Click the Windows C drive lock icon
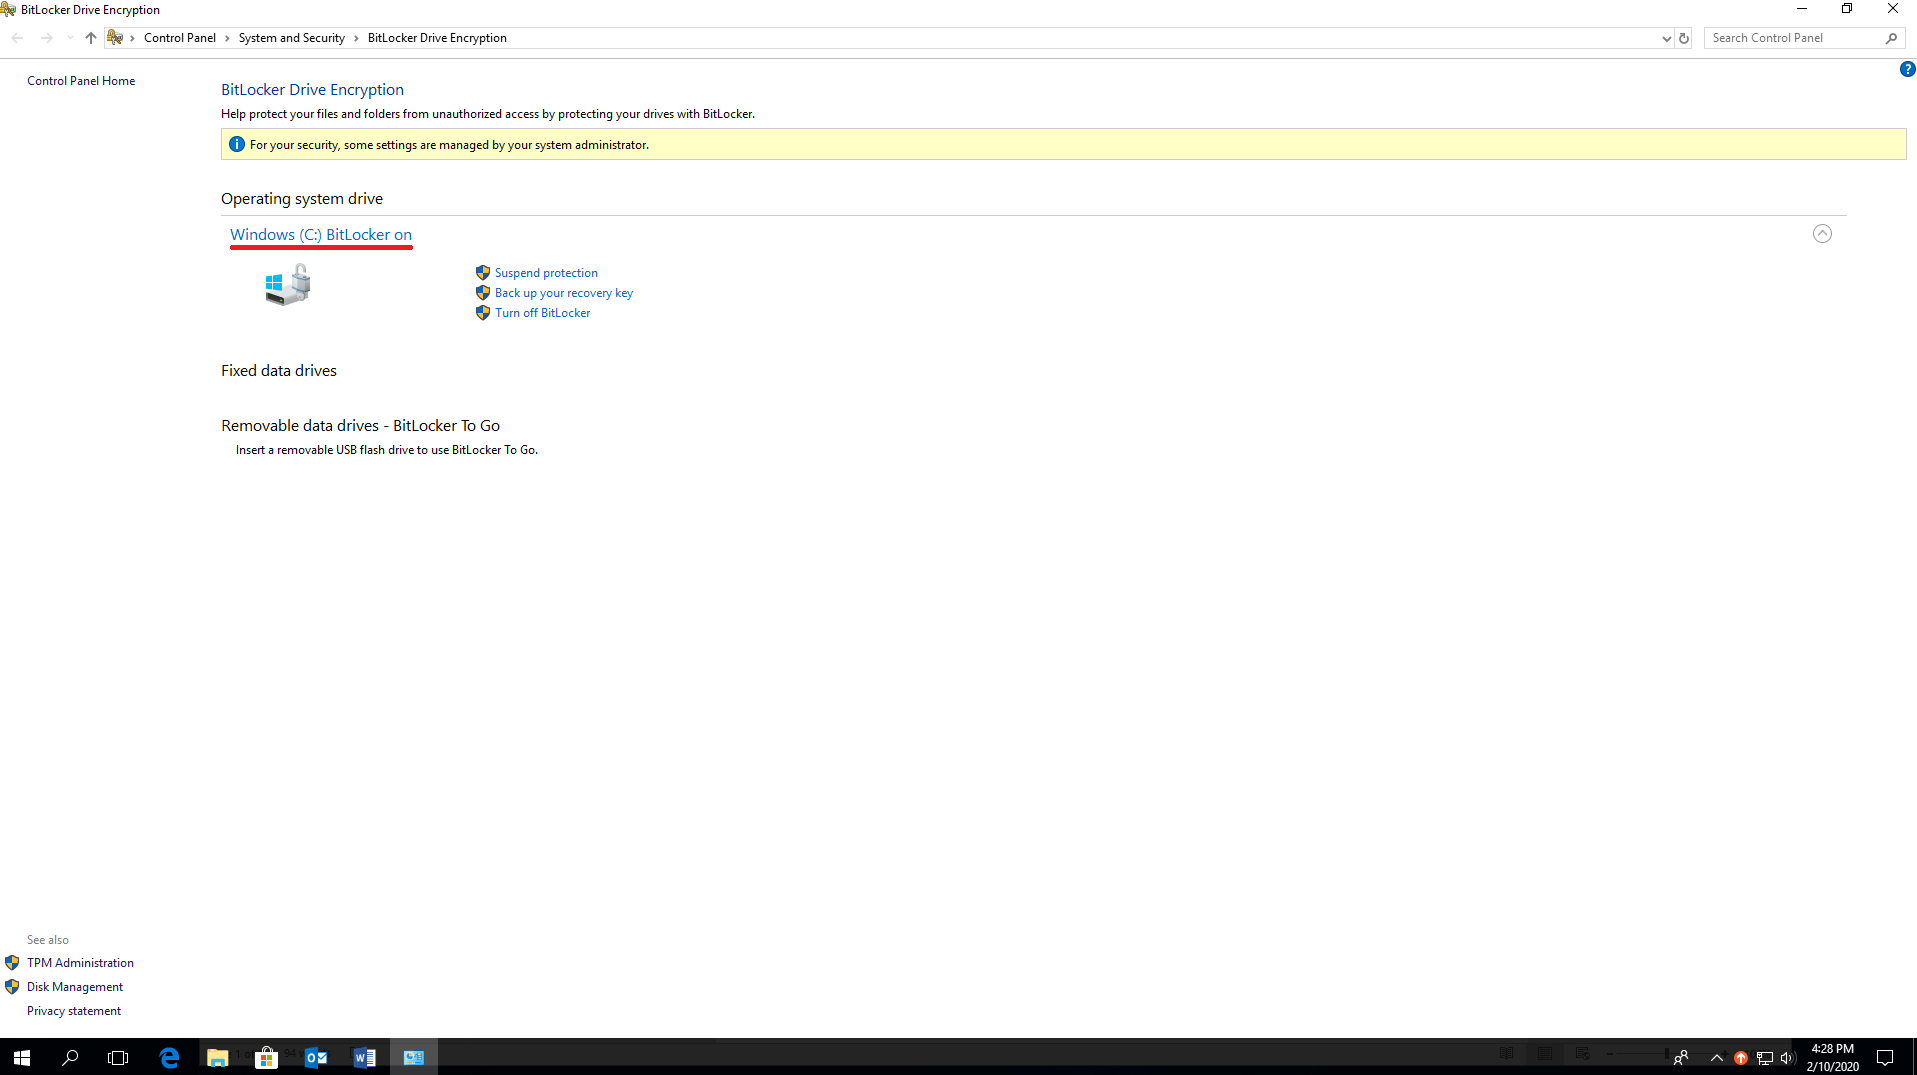Image resolution: width=1917 pixels, height=1075 pixels. [288, 285]
